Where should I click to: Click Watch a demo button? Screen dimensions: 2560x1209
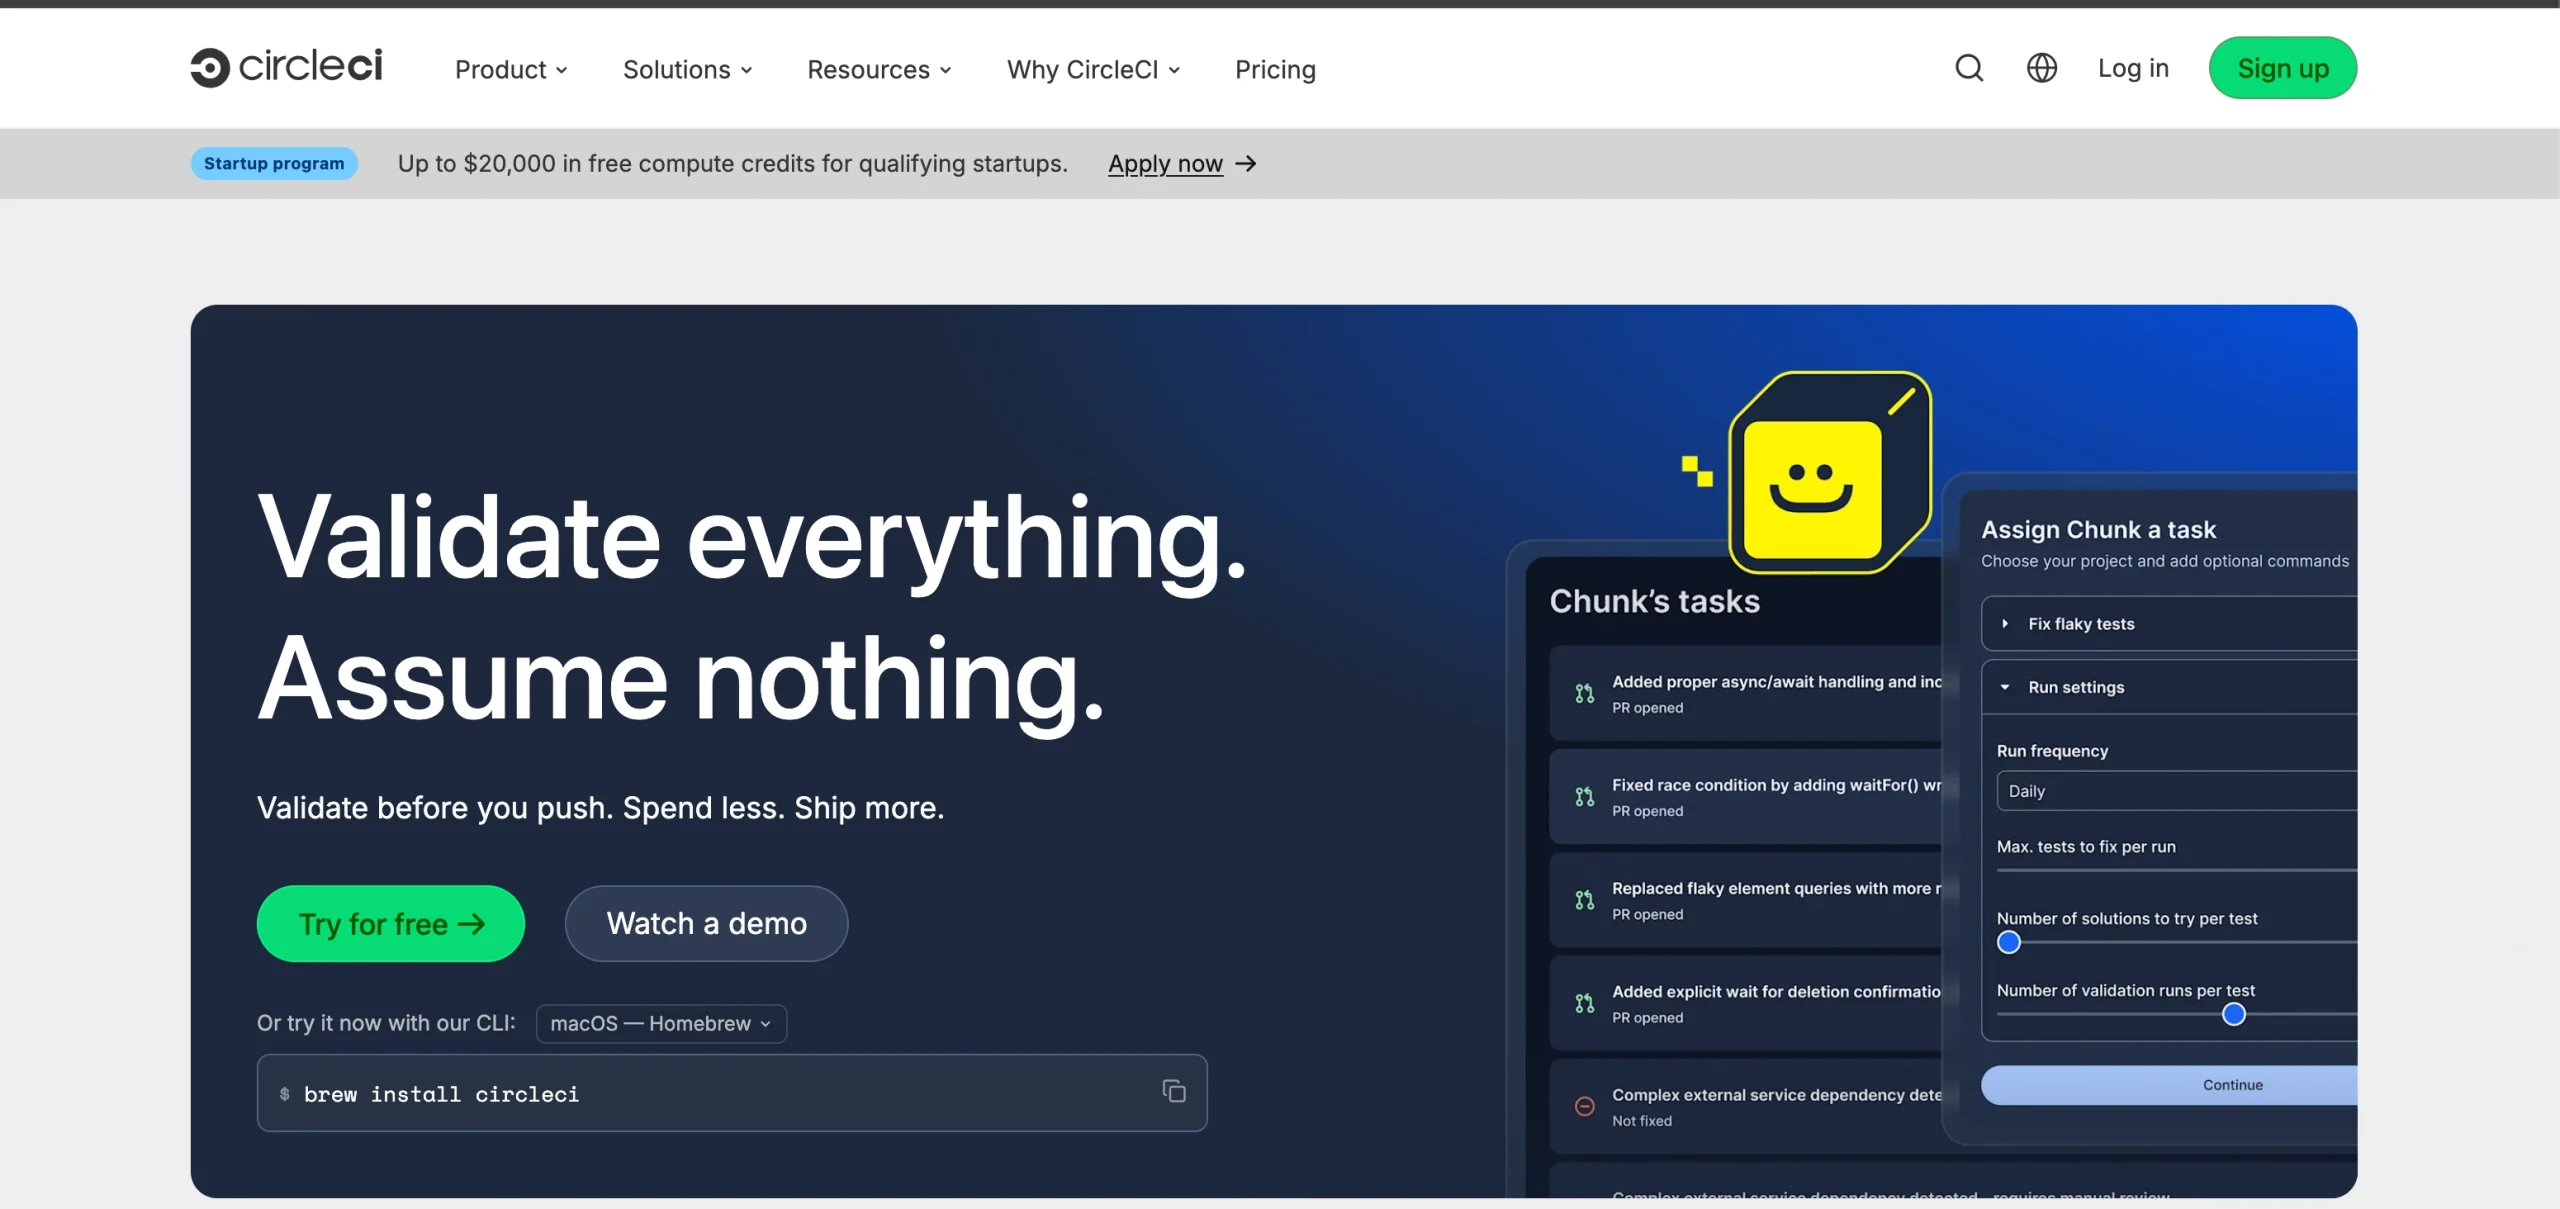point(707,924)
